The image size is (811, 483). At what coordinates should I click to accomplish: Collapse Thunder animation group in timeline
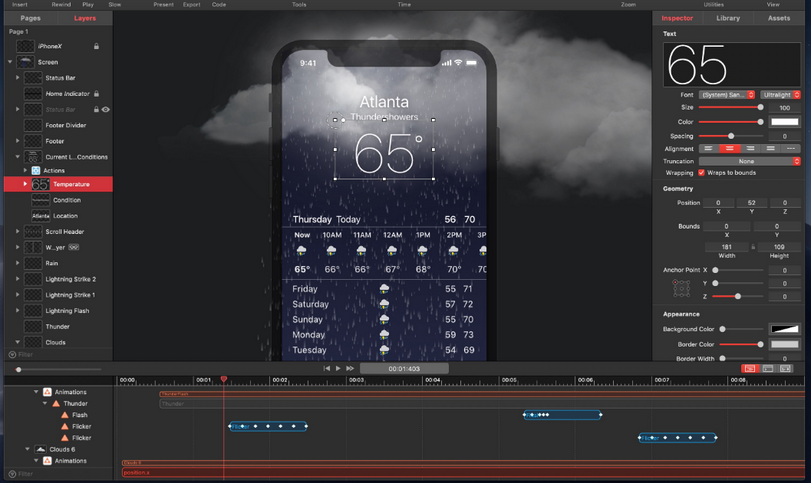pyautogui.click(x=45, y=403)
